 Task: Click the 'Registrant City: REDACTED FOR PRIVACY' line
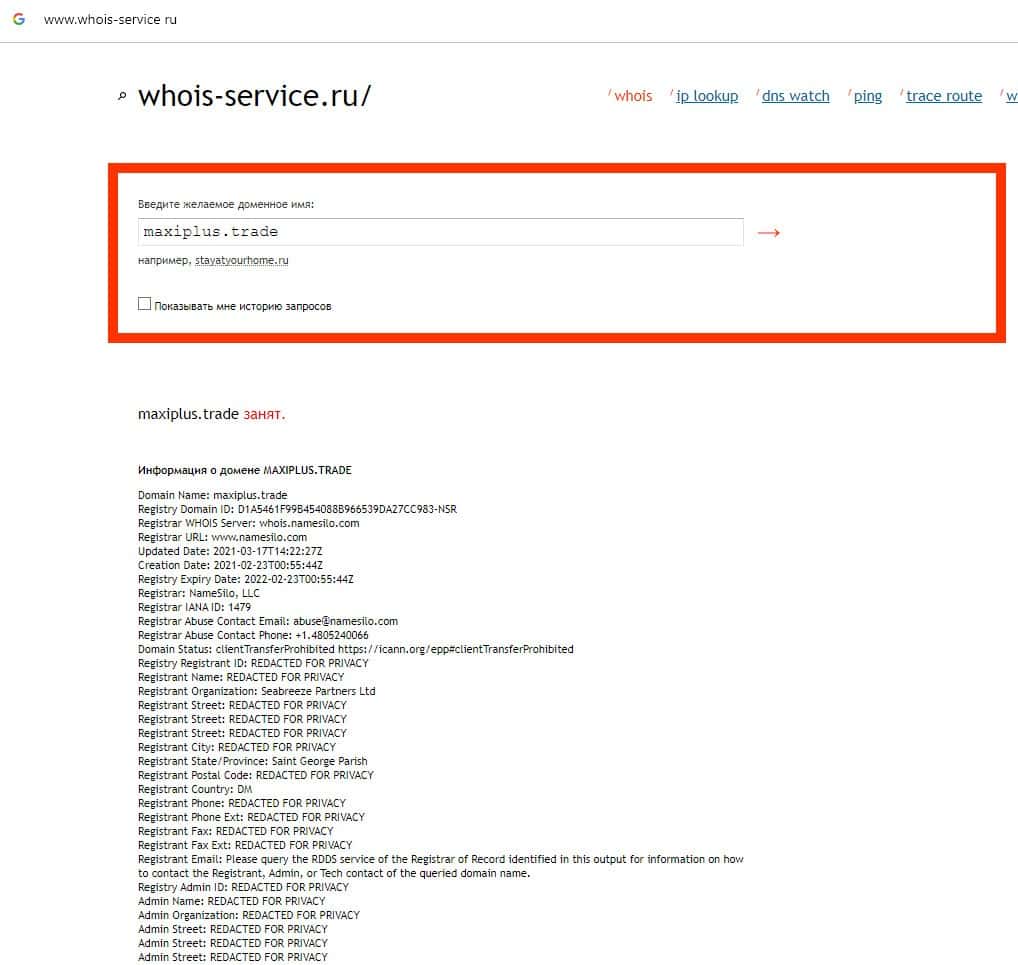(237, 747)
